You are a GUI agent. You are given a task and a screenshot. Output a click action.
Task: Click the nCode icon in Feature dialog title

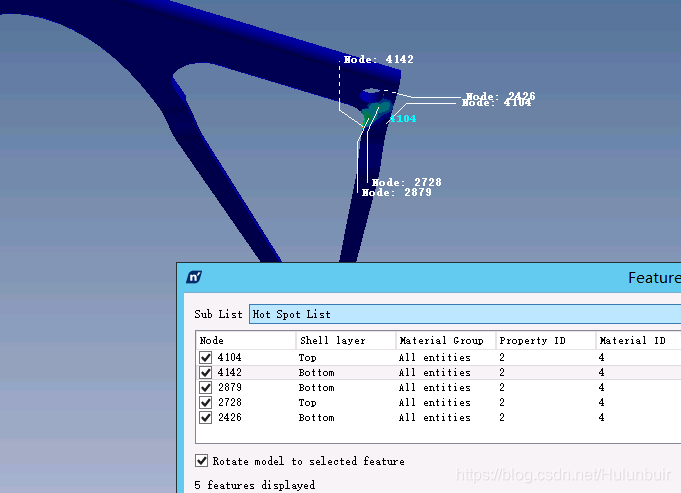click(194, 277)
